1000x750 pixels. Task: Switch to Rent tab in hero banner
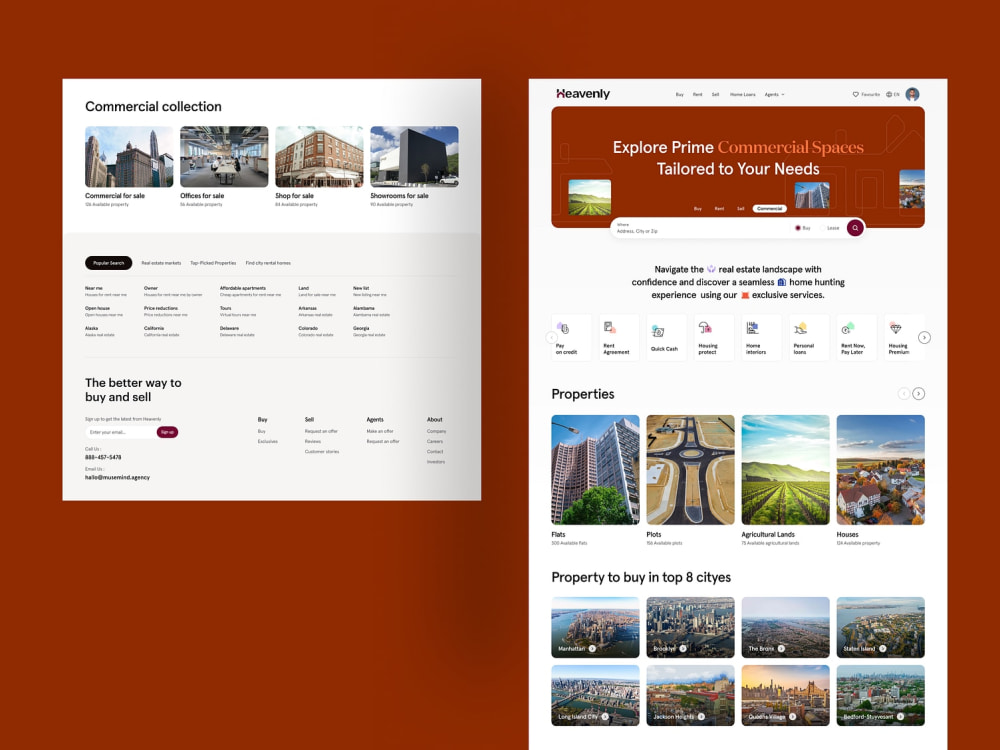[x=719, y=209]
